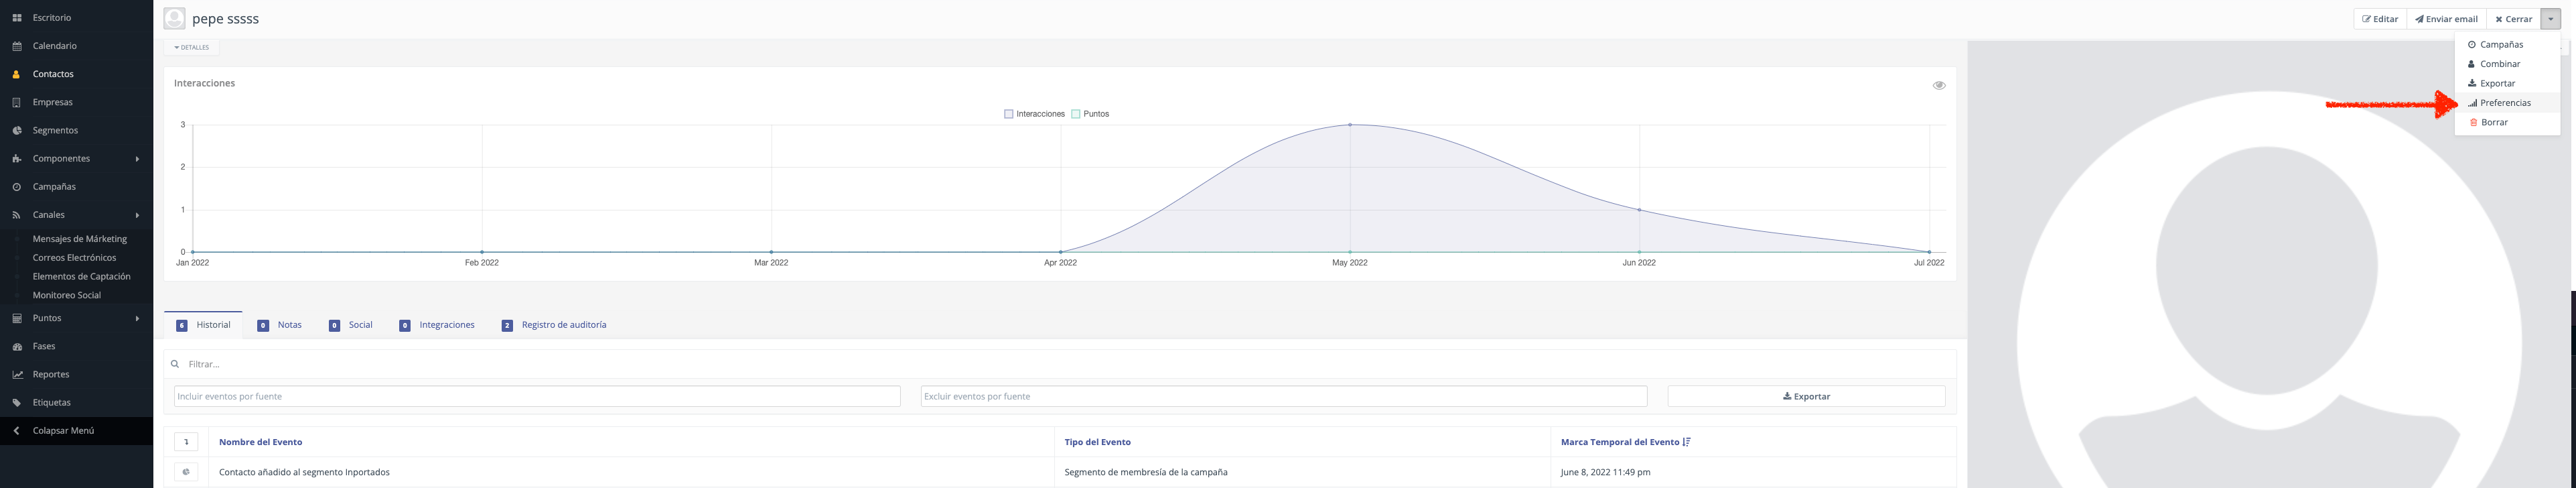This screenshot has height=488, width=2576.
Task: Expand the DETALLES section
Action: [191, 47]
